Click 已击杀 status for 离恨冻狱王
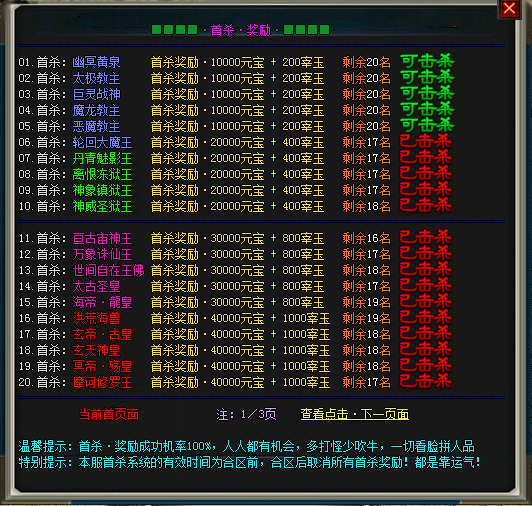Image resolution: width=532 pixels, height=506 pixels. click(x=426, y=174)
